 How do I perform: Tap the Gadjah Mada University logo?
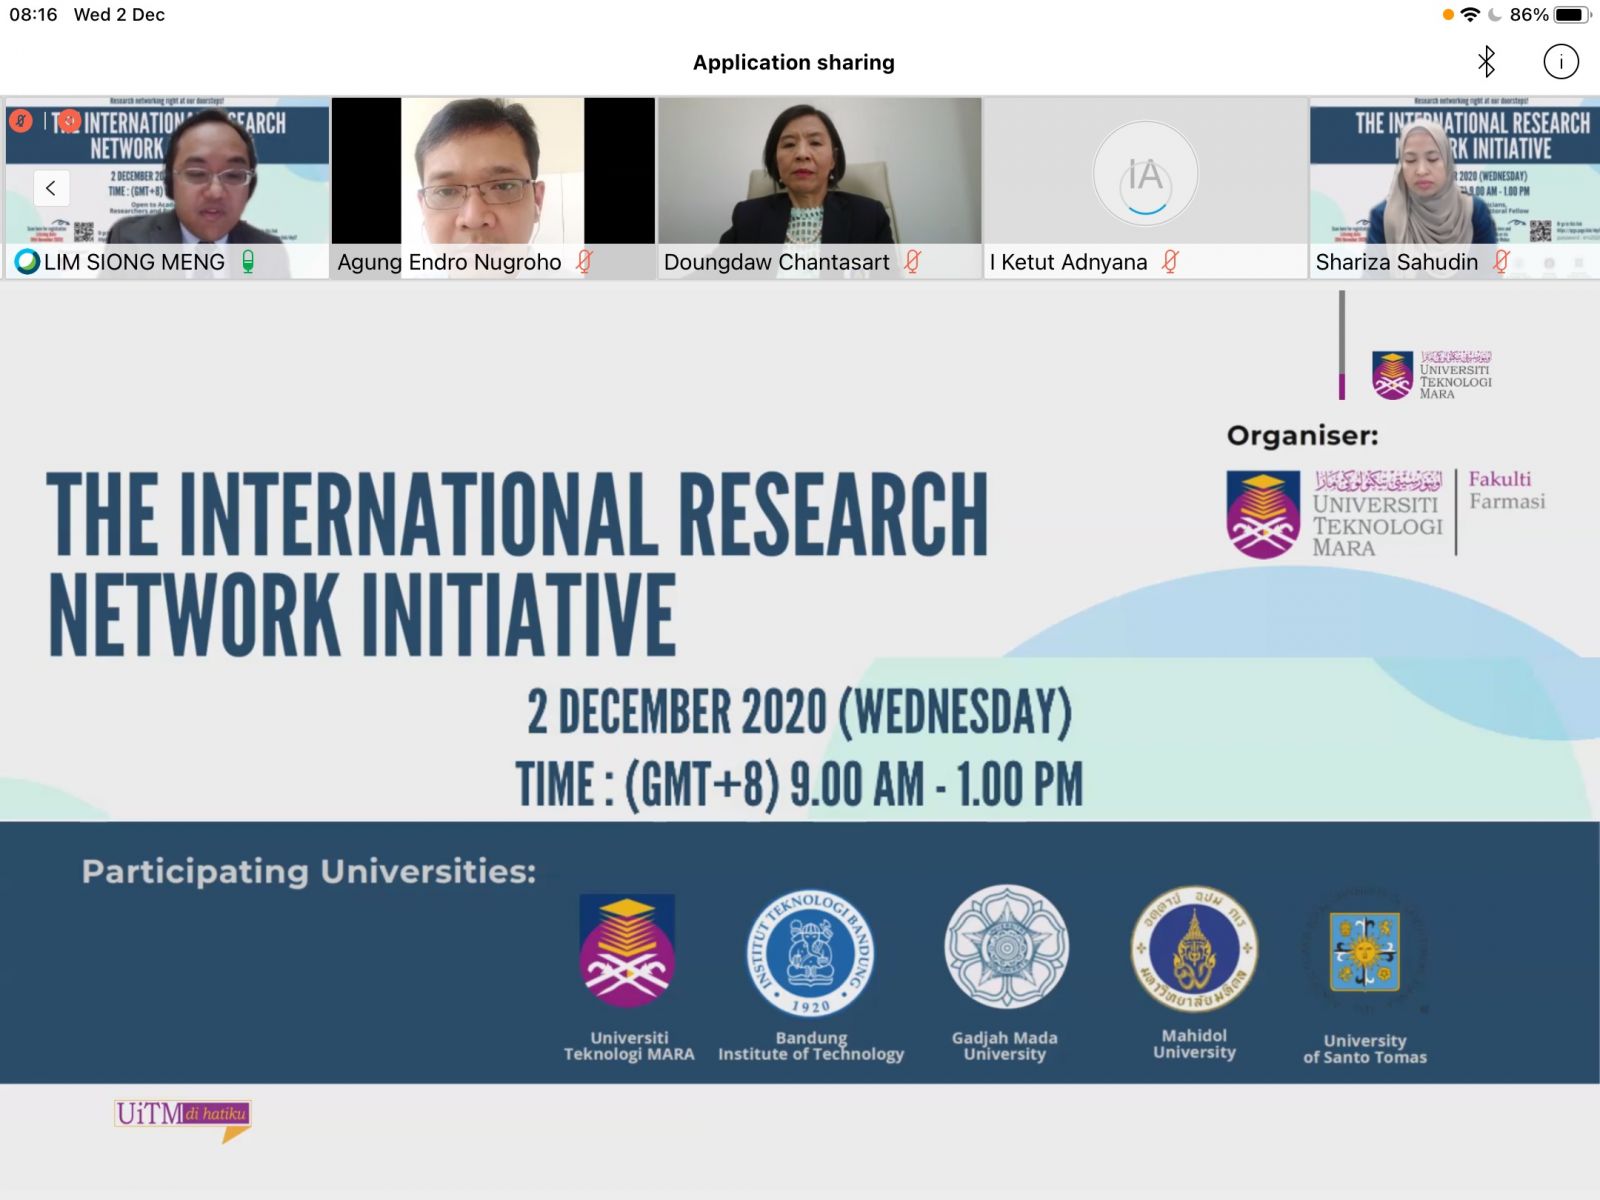pos(1006,947)
